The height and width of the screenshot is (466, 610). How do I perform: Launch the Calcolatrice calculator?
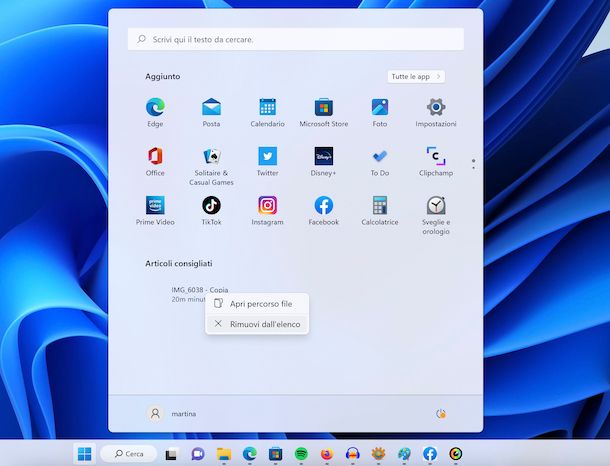point(380,210)
